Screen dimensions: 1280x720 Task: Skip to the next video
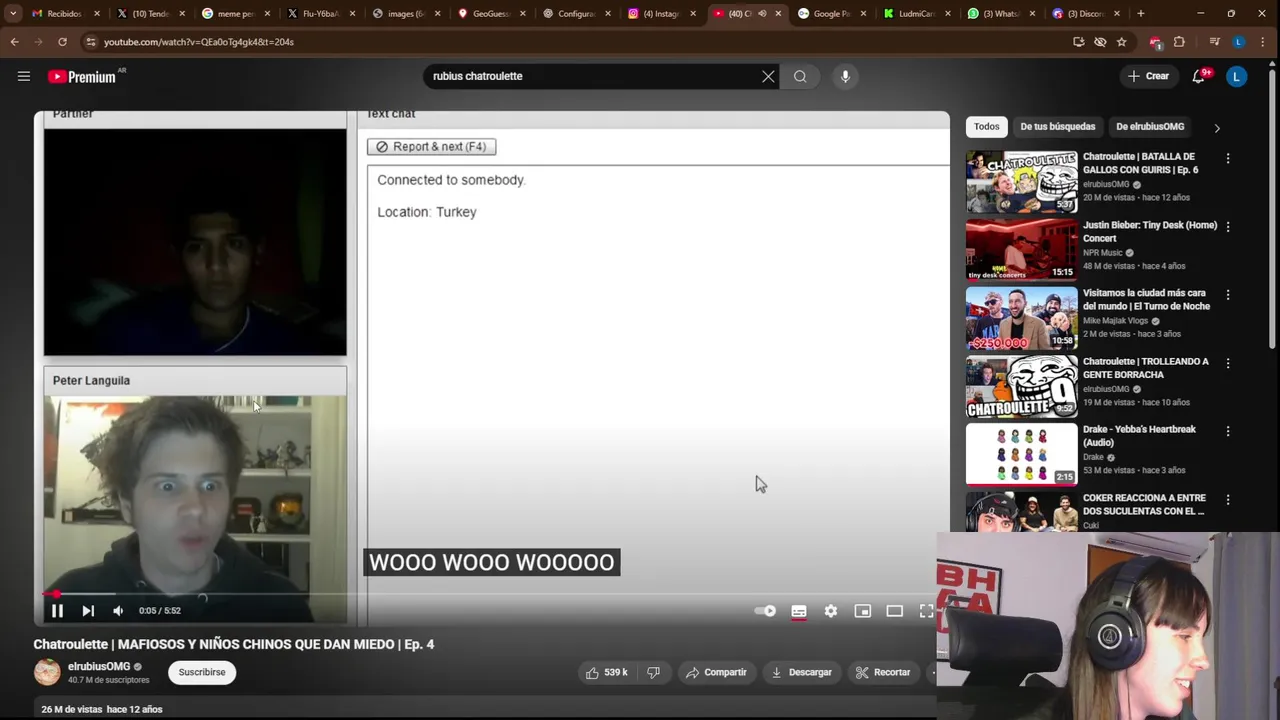pyautogui.click(x=88, y=611)
